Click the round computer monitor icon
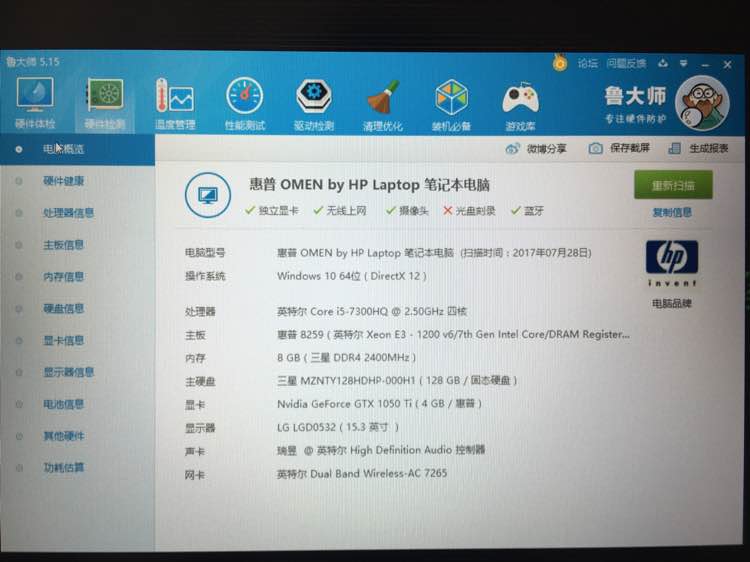750x562 pixels. click(208, 195)
